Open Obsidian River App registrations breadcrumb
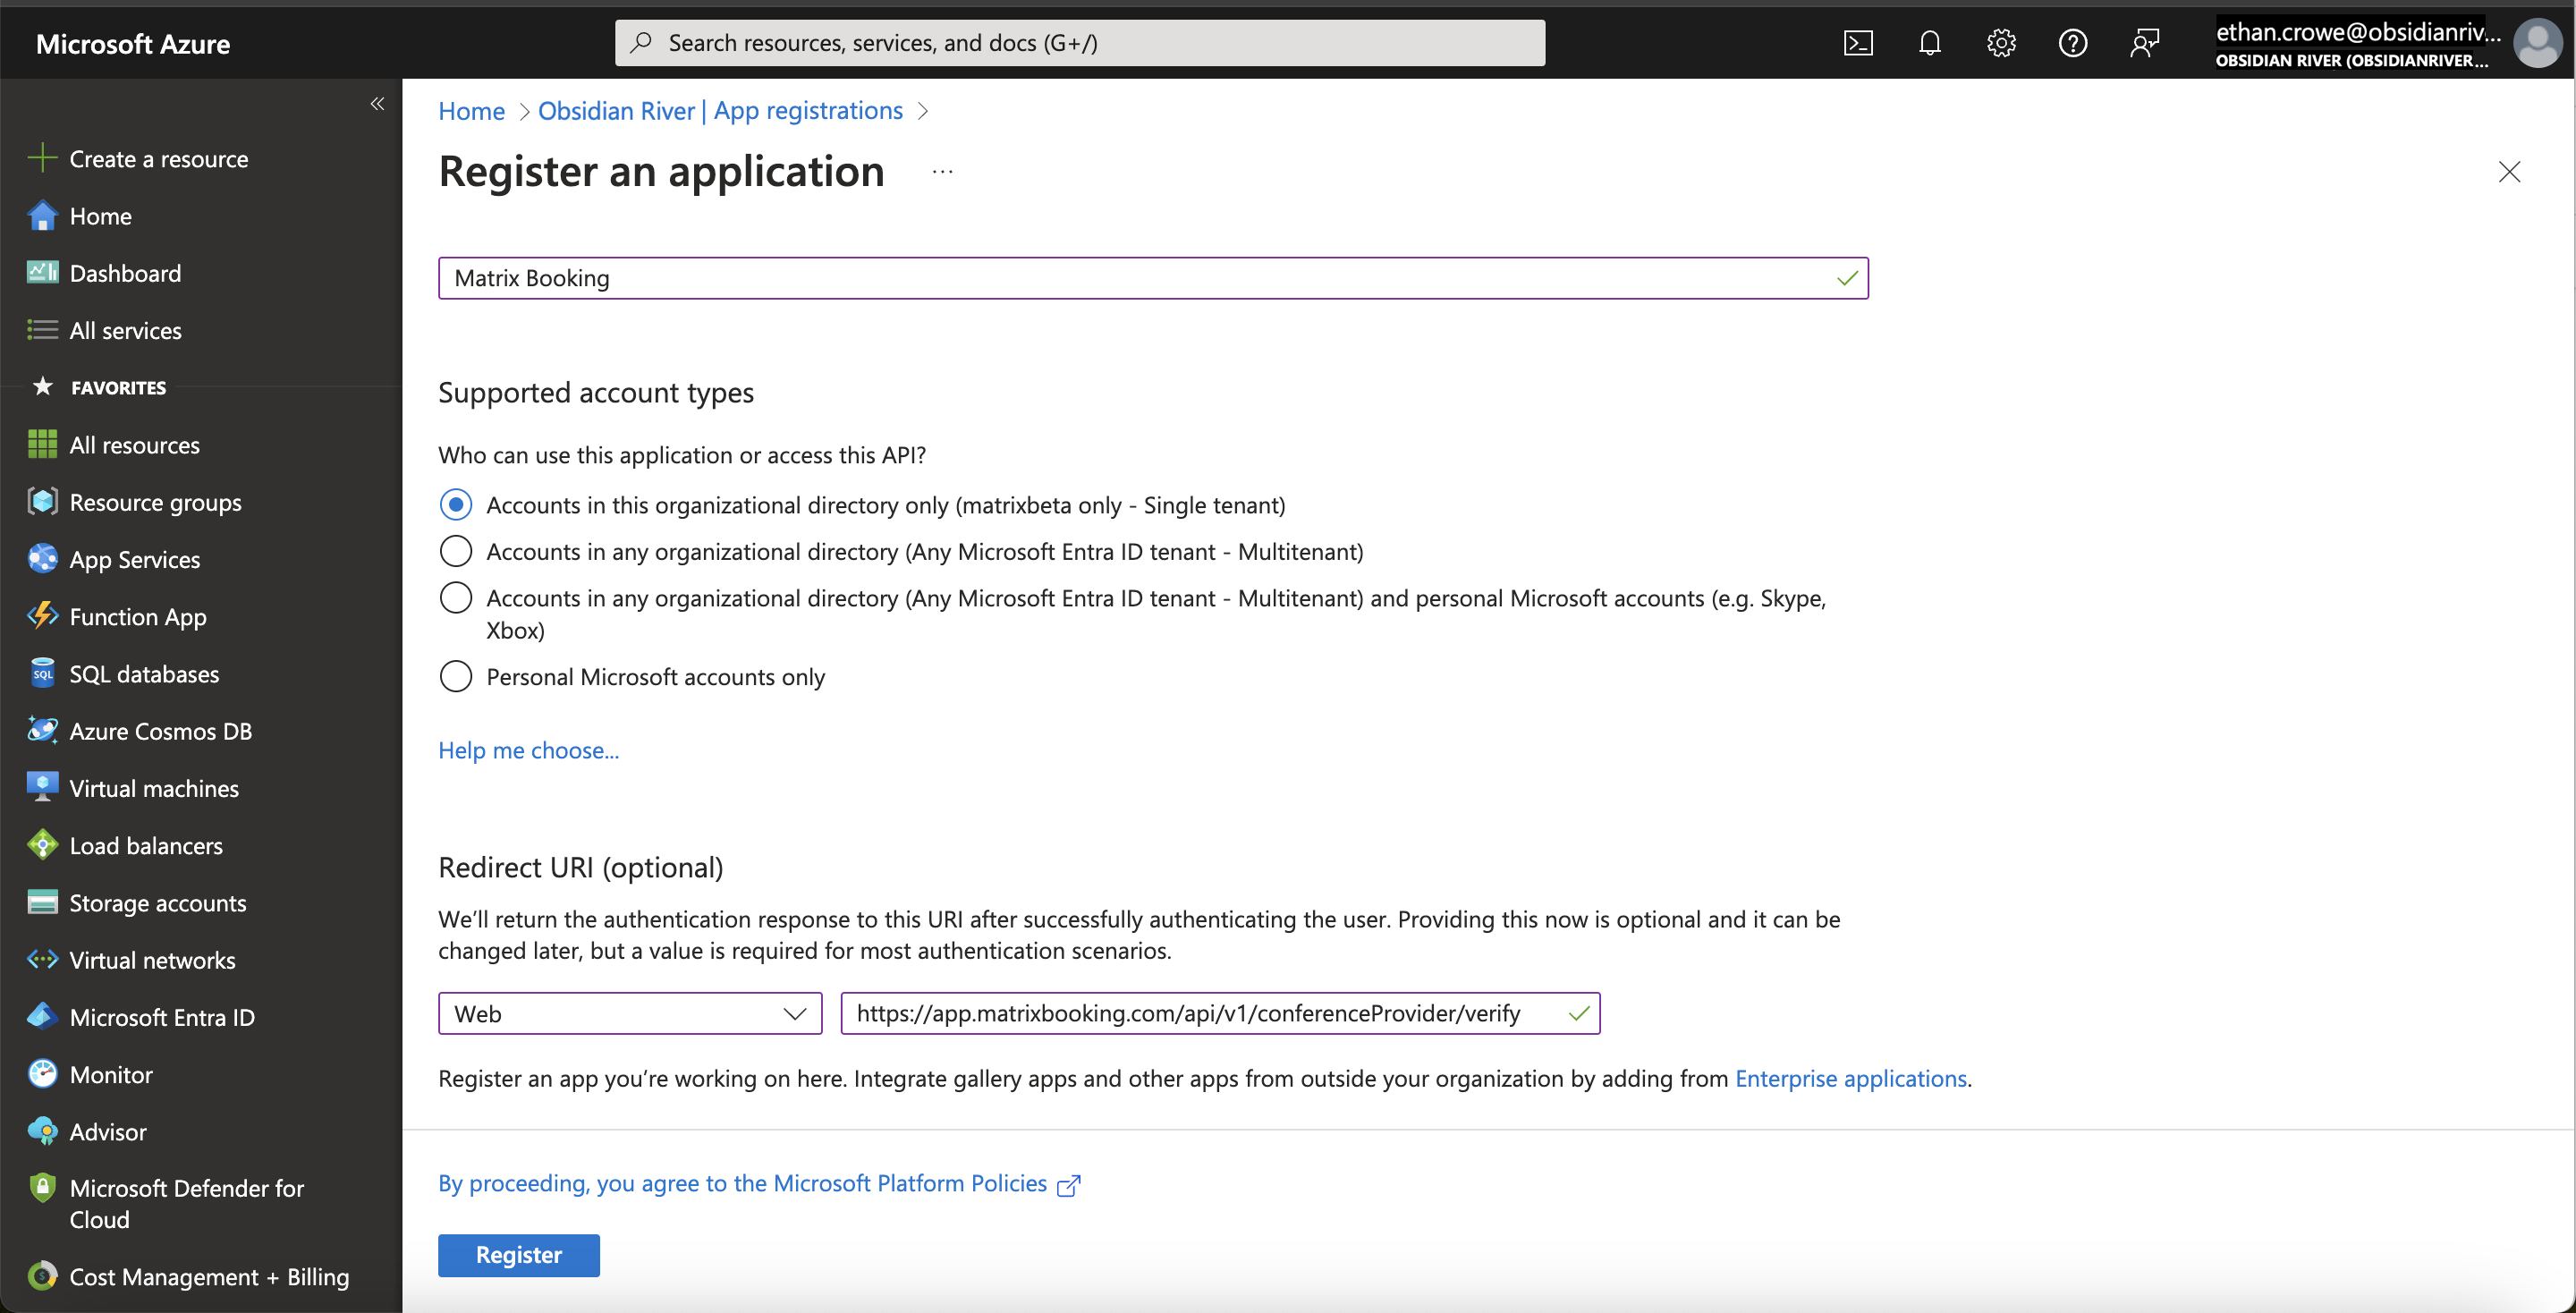 tap(719, 111)
